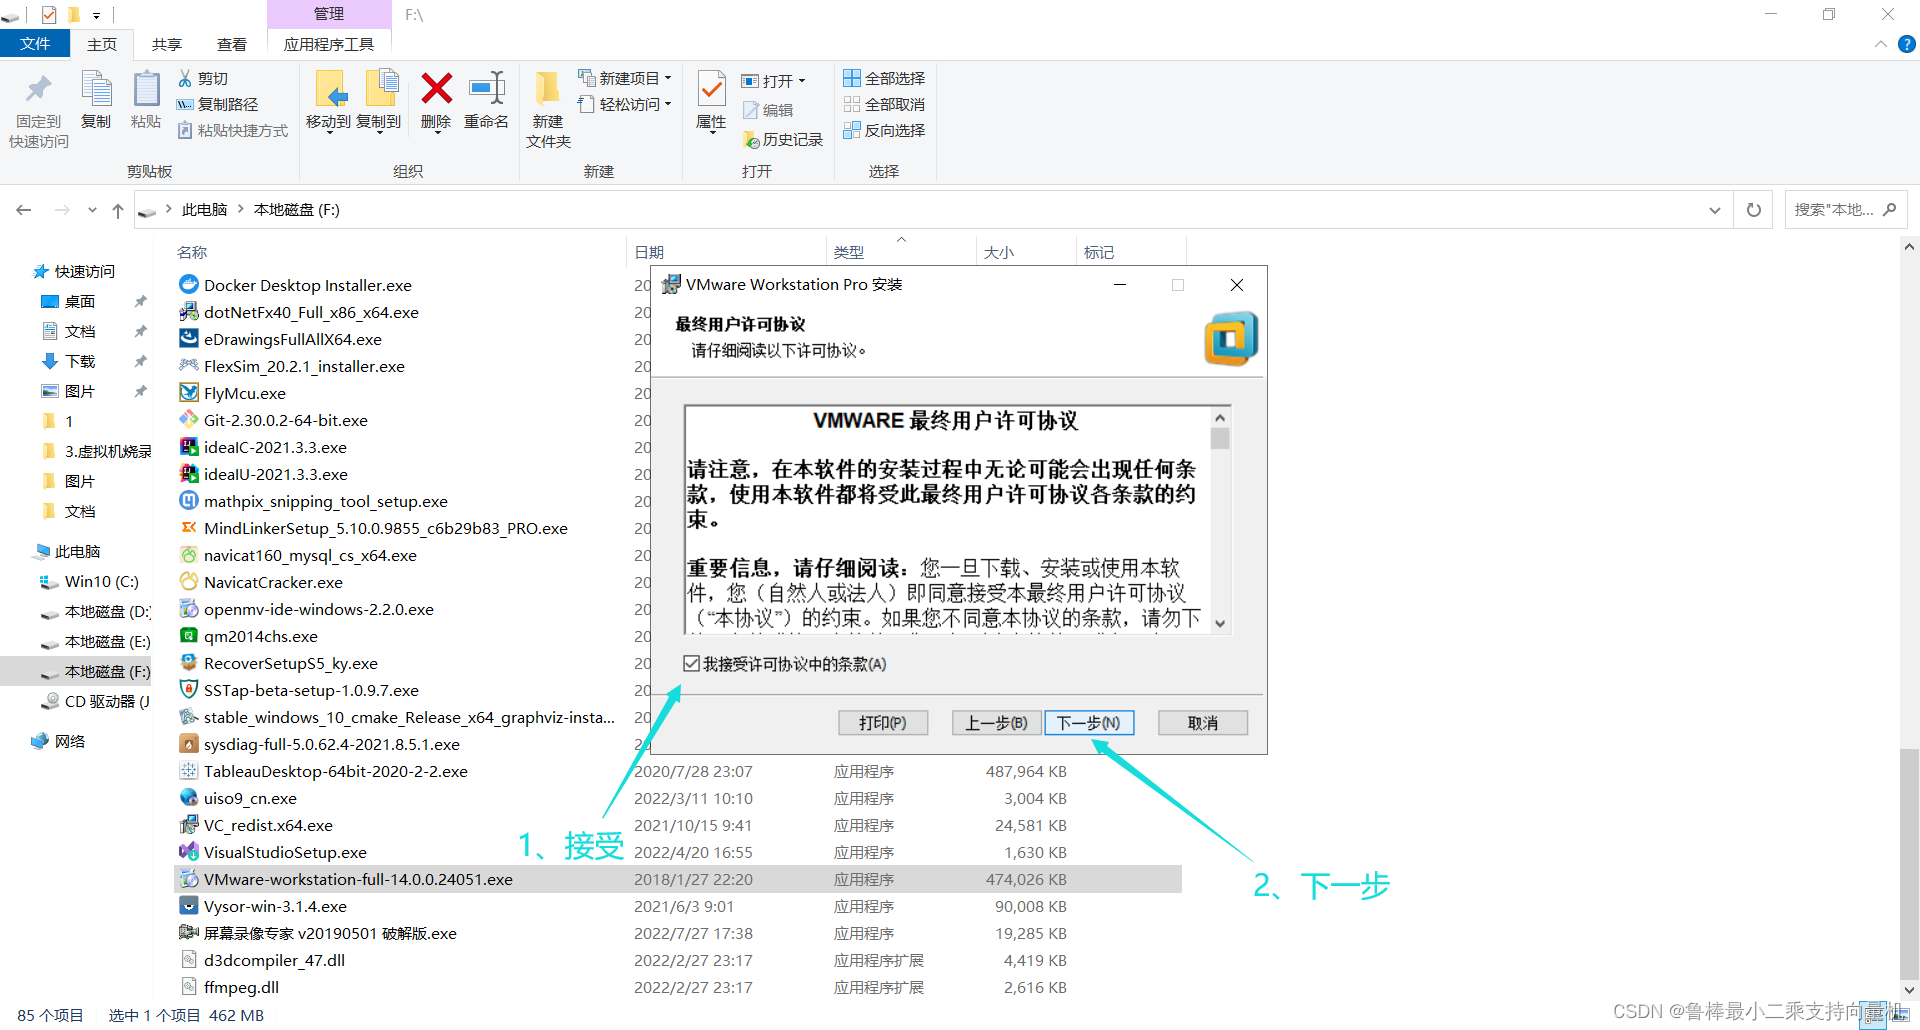Screen dimensions: 1920x1030
Task: Click 打印(P) Print button
Action: point(883,723)
